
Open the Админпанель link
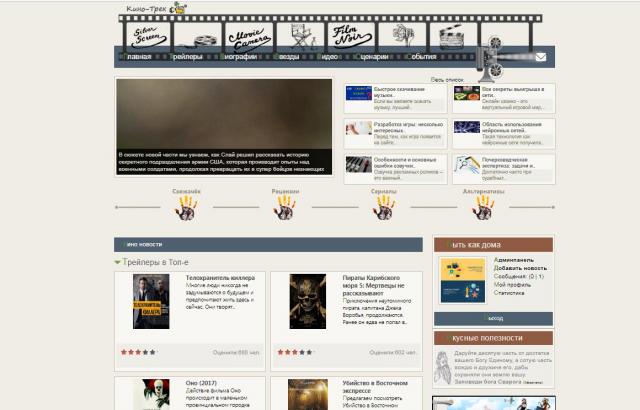coord(513,260)
